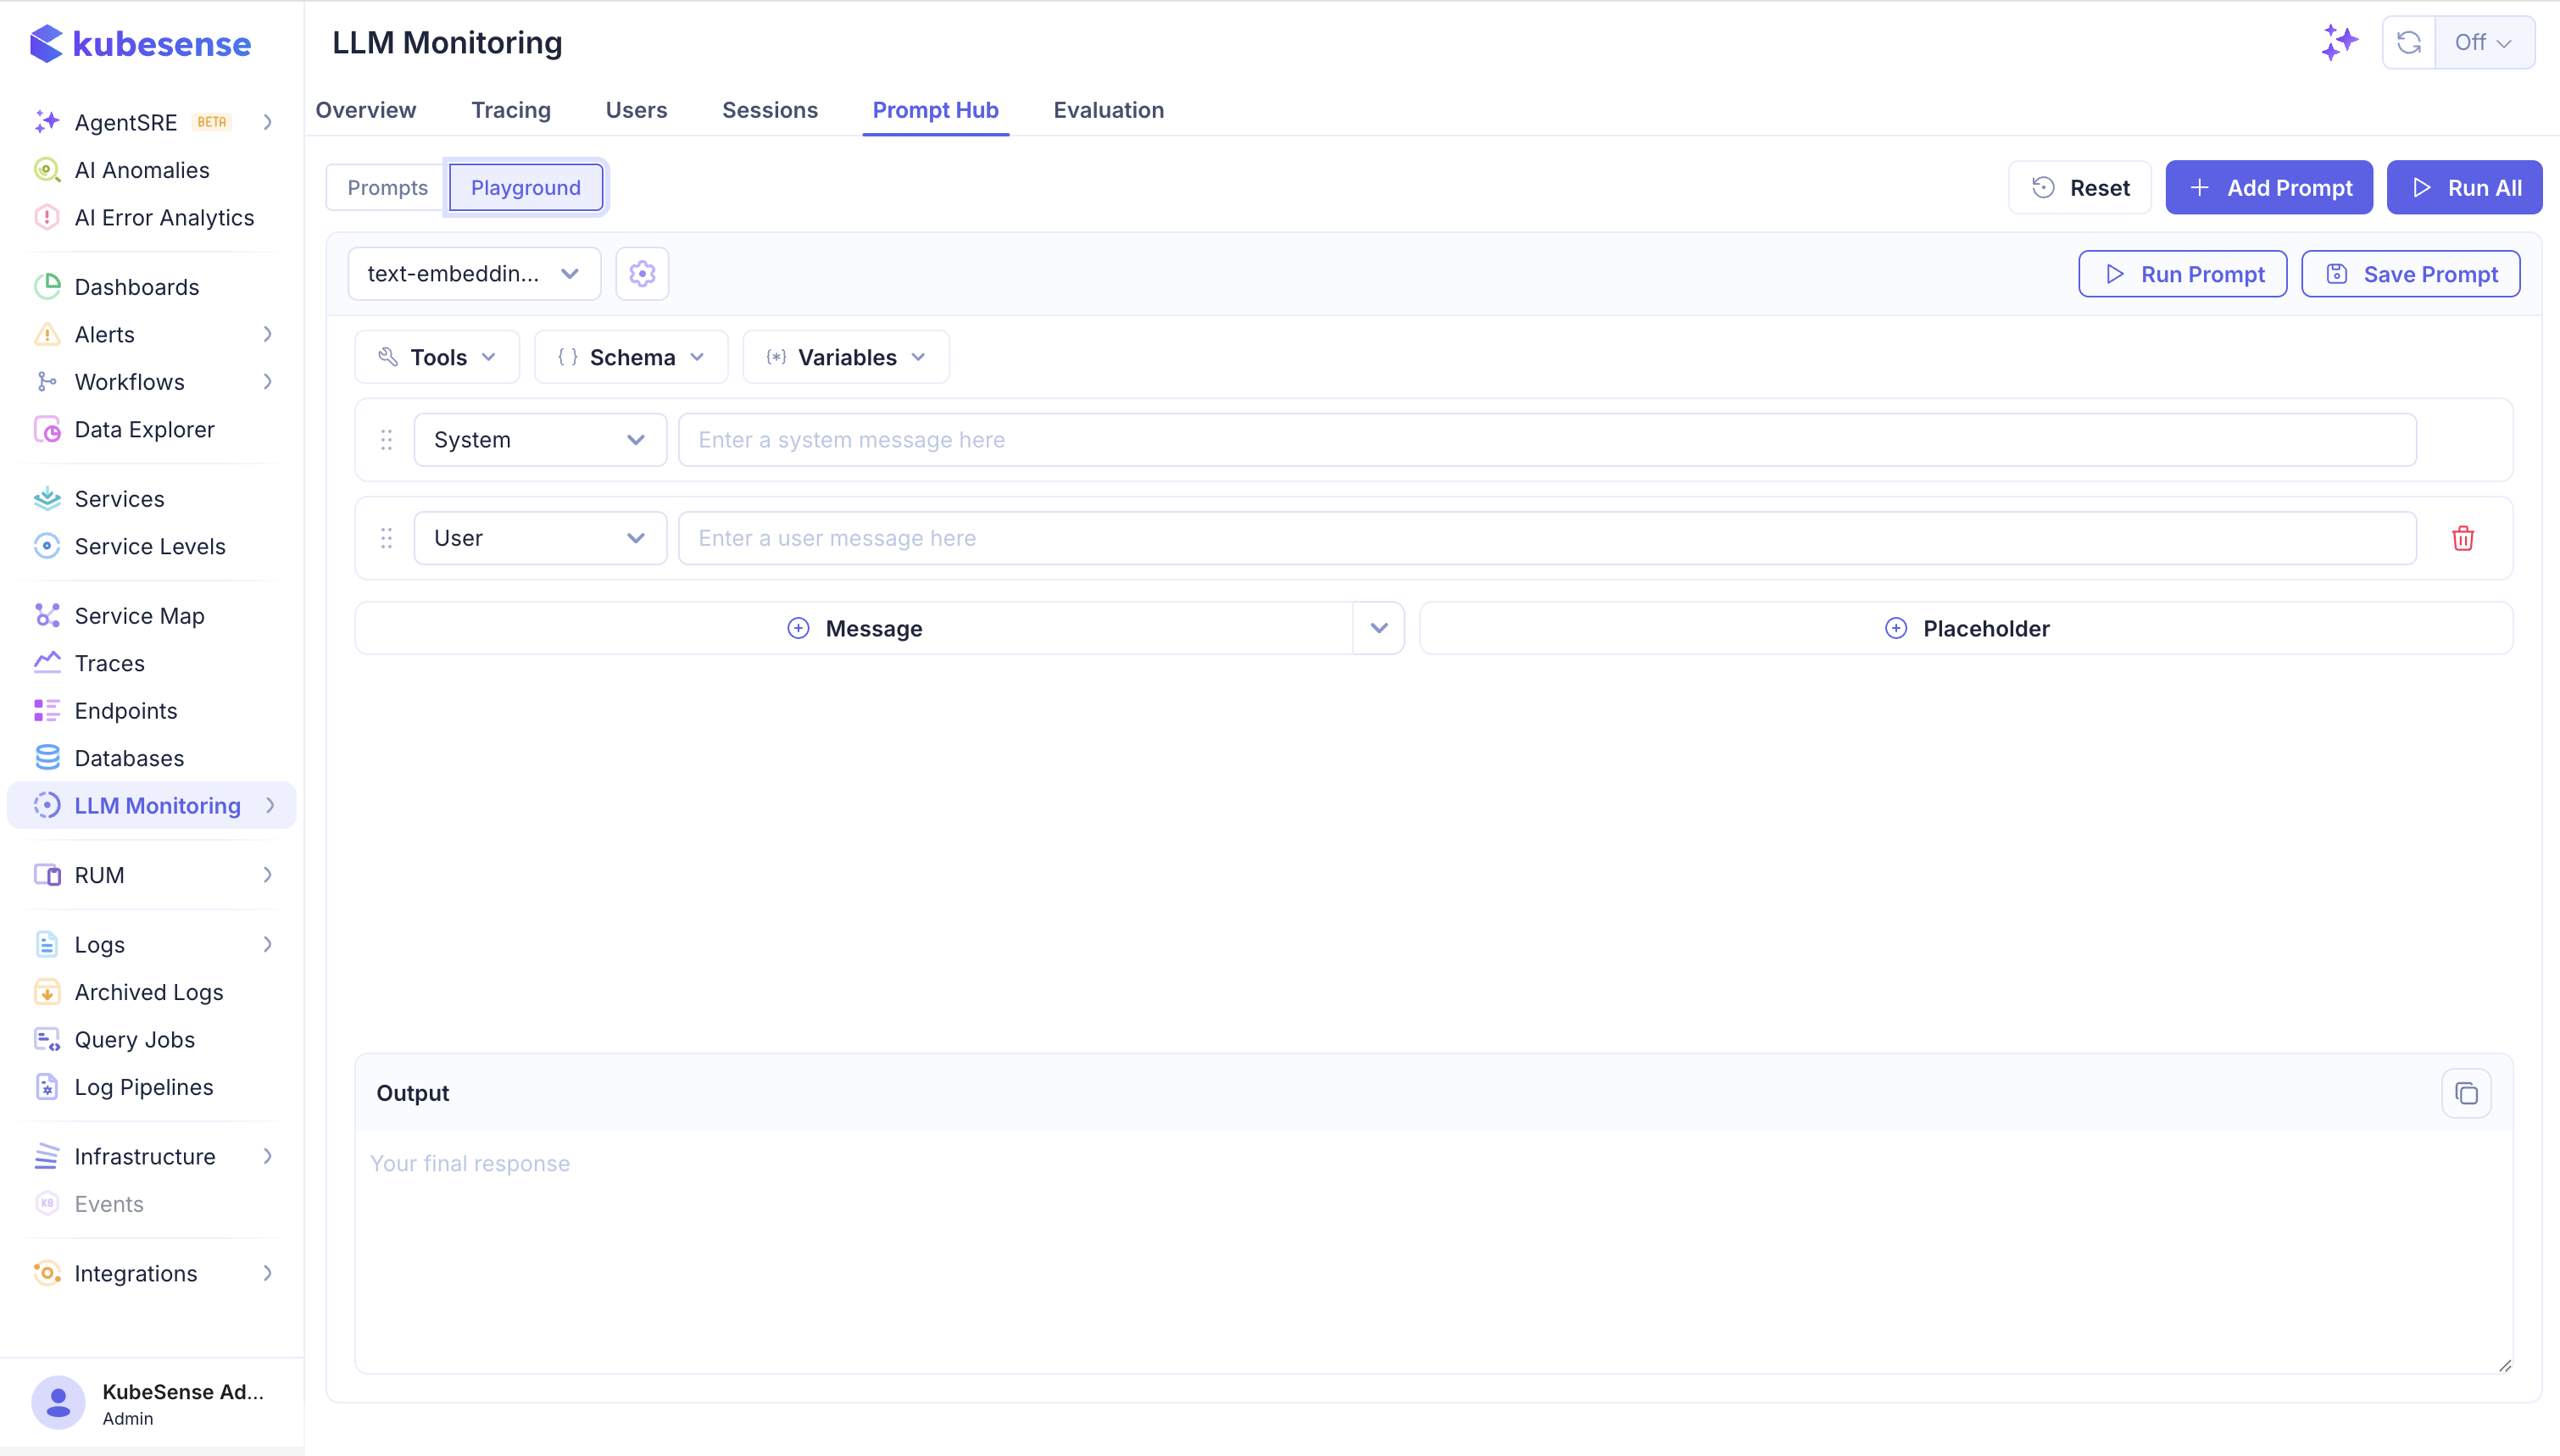Click the Run All button
The height and width of the screenshot is (1456, 2560).
pos(2464,187)
